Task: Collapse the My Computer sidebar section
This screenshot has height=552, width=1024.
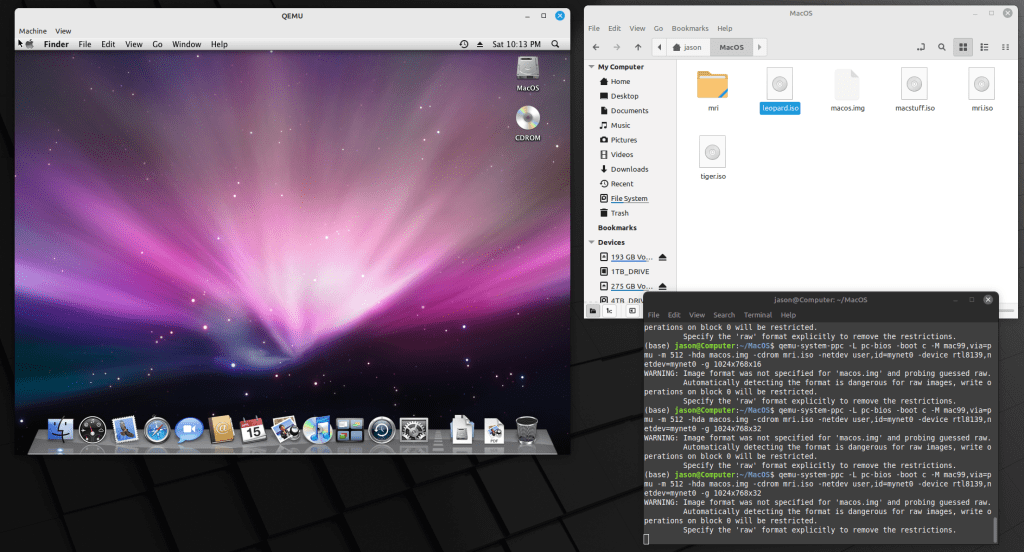Action: (x=591, y=67)
